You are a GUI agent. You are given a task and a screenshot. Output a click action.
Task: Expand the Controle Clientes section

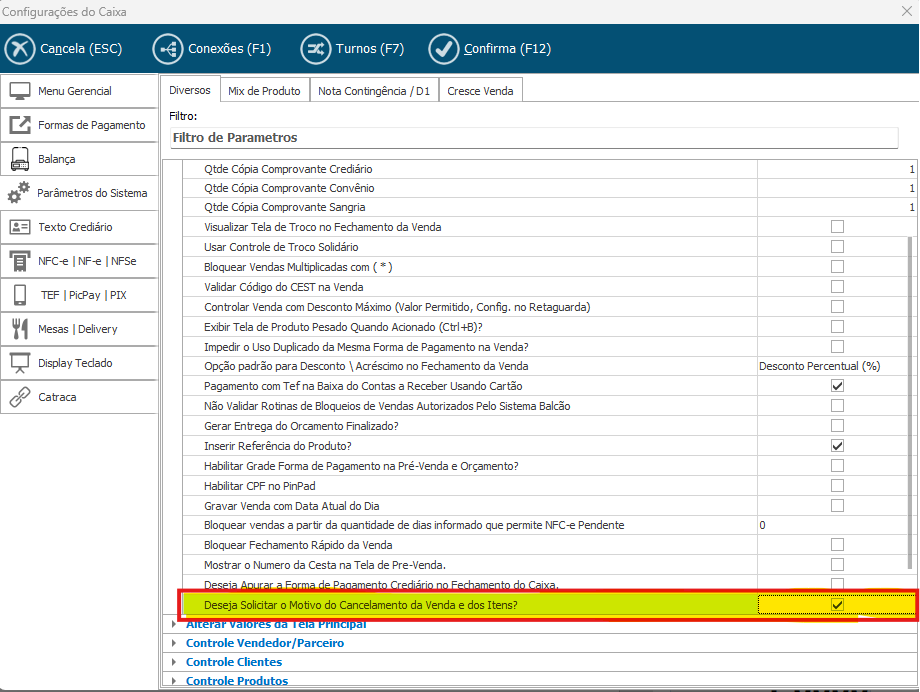176,662
